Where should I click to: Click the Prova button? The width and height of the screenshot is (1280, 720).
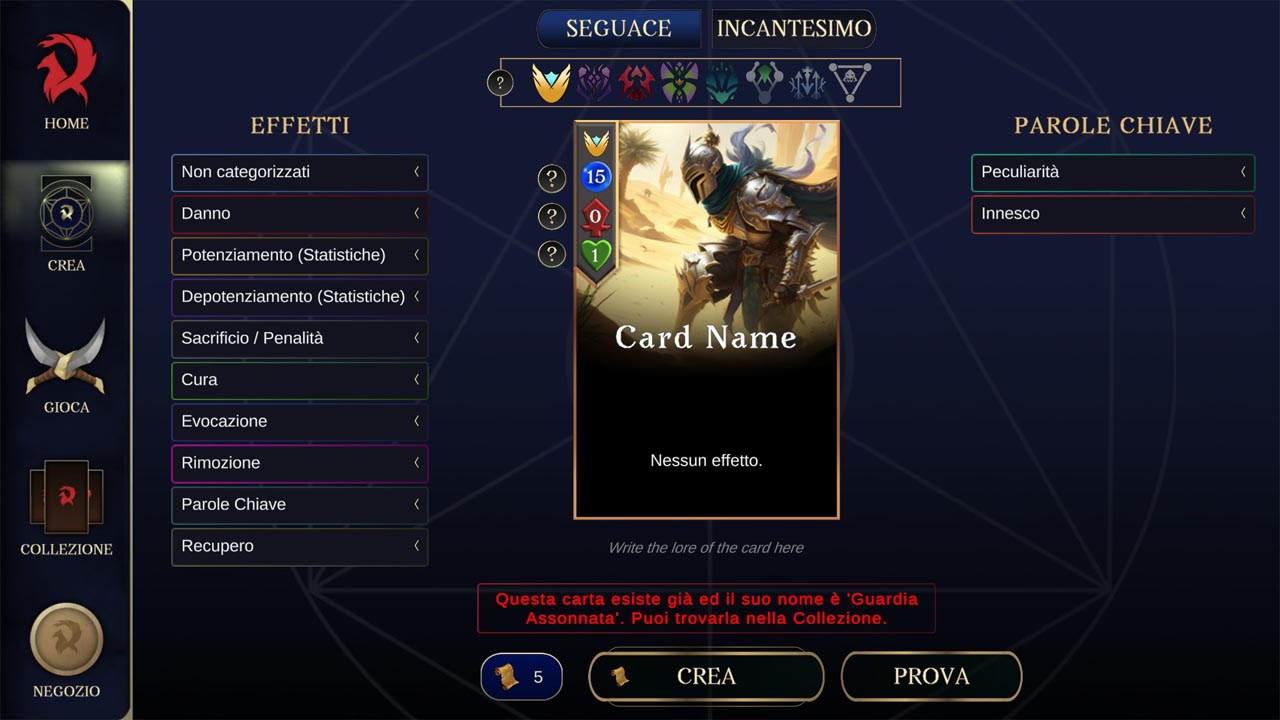click(x=931, y=676)
